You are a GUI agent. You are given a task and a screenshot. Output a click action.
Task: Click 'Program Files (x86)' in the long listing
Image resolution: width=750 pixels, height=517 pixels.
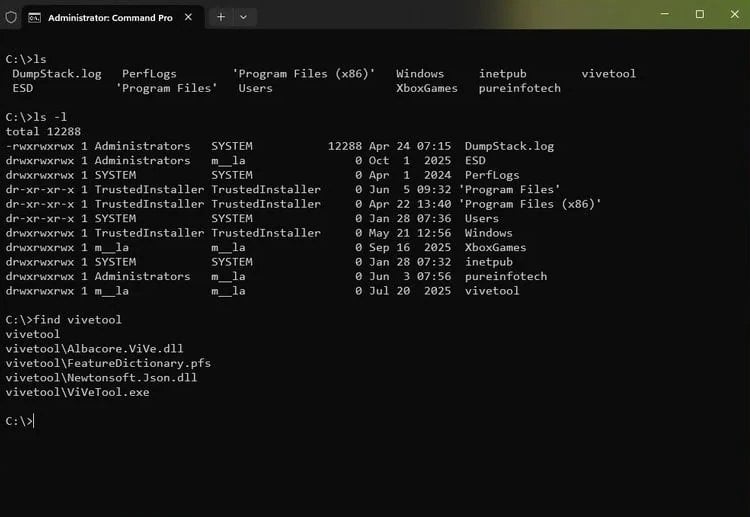(530, 204)
